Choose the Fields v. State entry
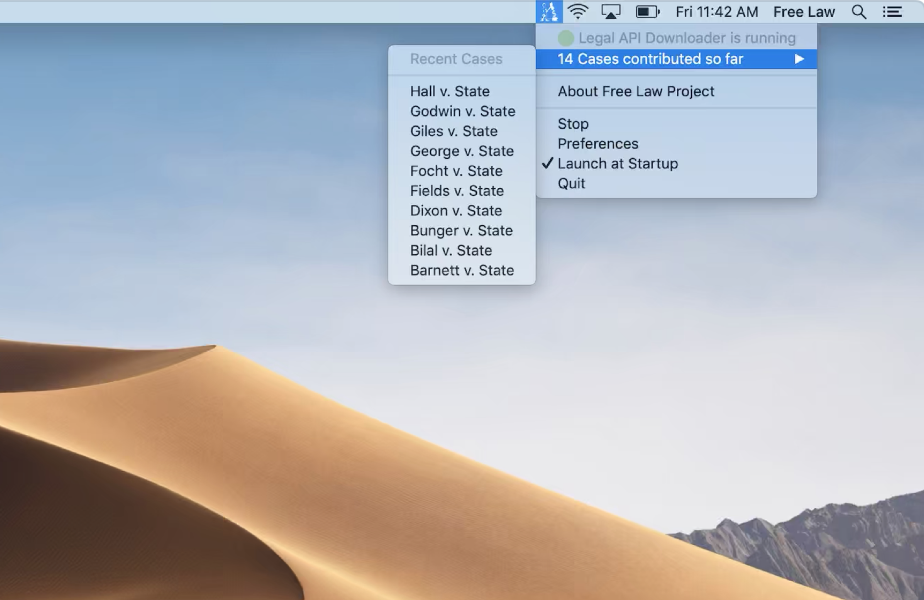The width and height of the screenshot is (924, 600). coord(462,191)
